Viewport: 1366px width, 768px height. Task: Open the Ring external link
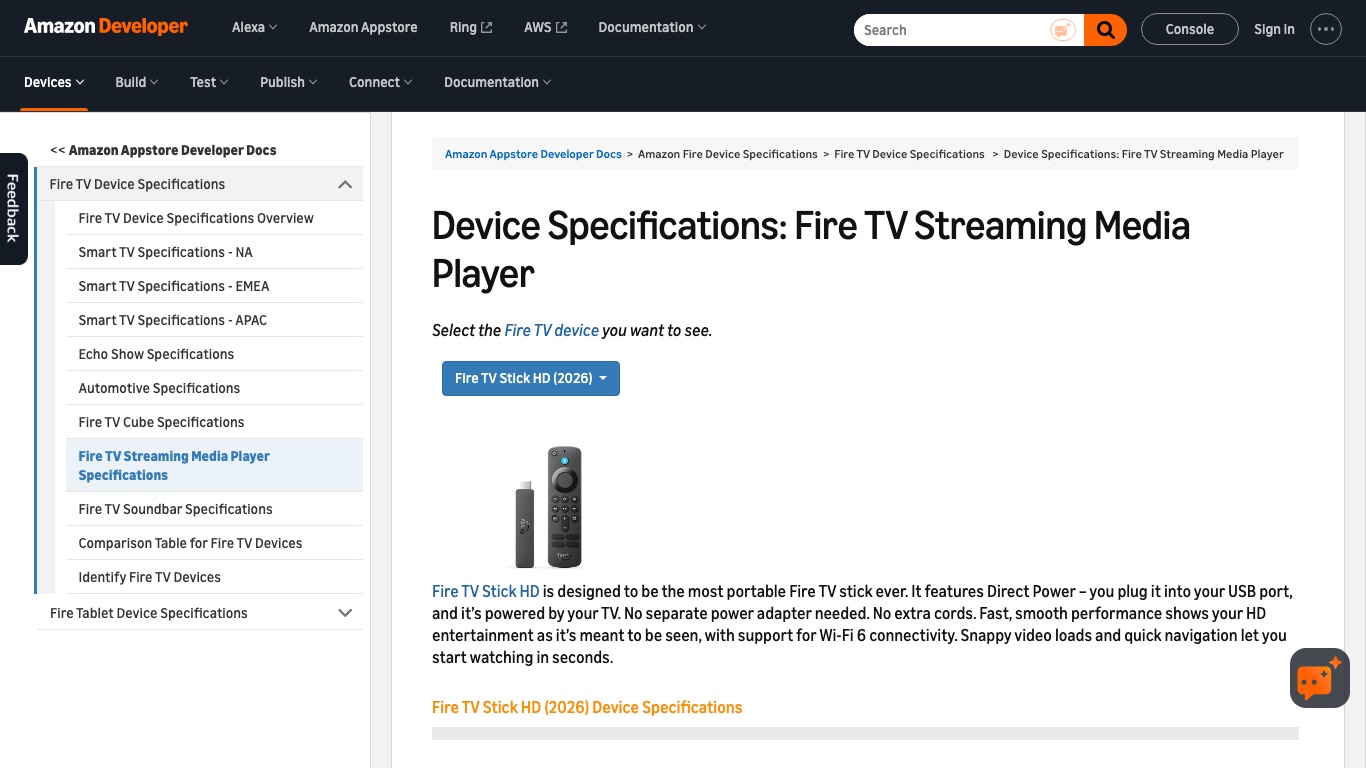(471, 27)
